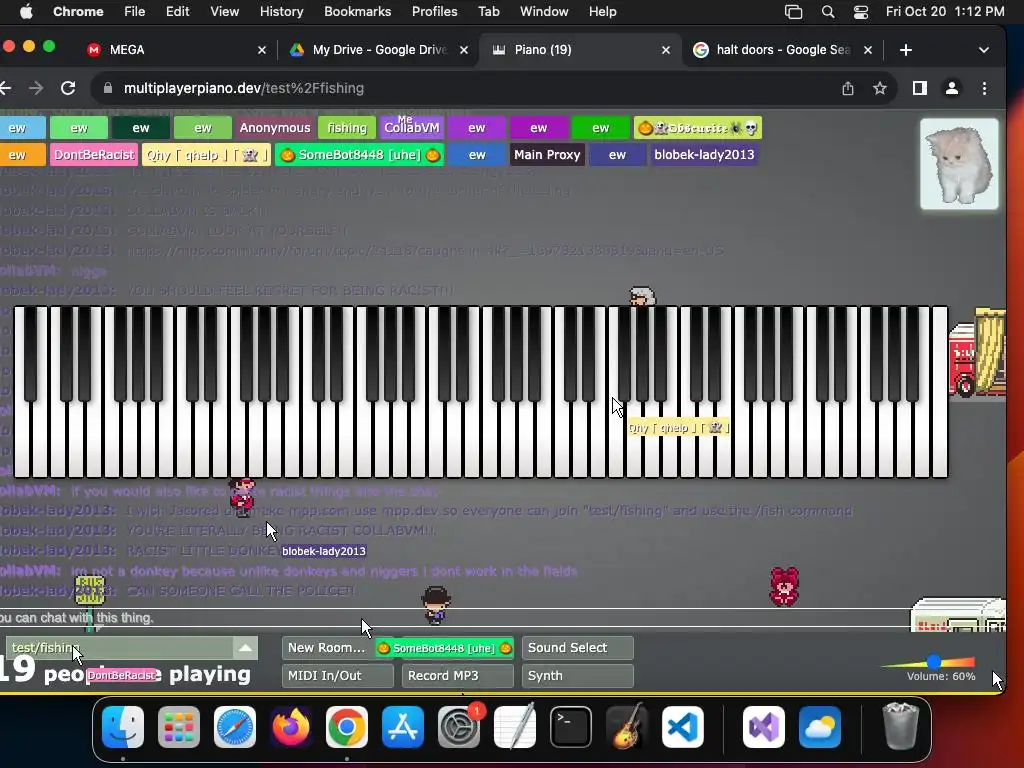Open the Synth button

point(577,676)
